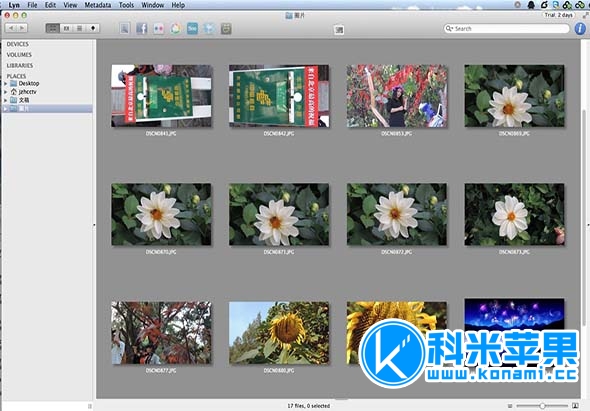Click the Sogou S menu bar icon

(556, 5)
